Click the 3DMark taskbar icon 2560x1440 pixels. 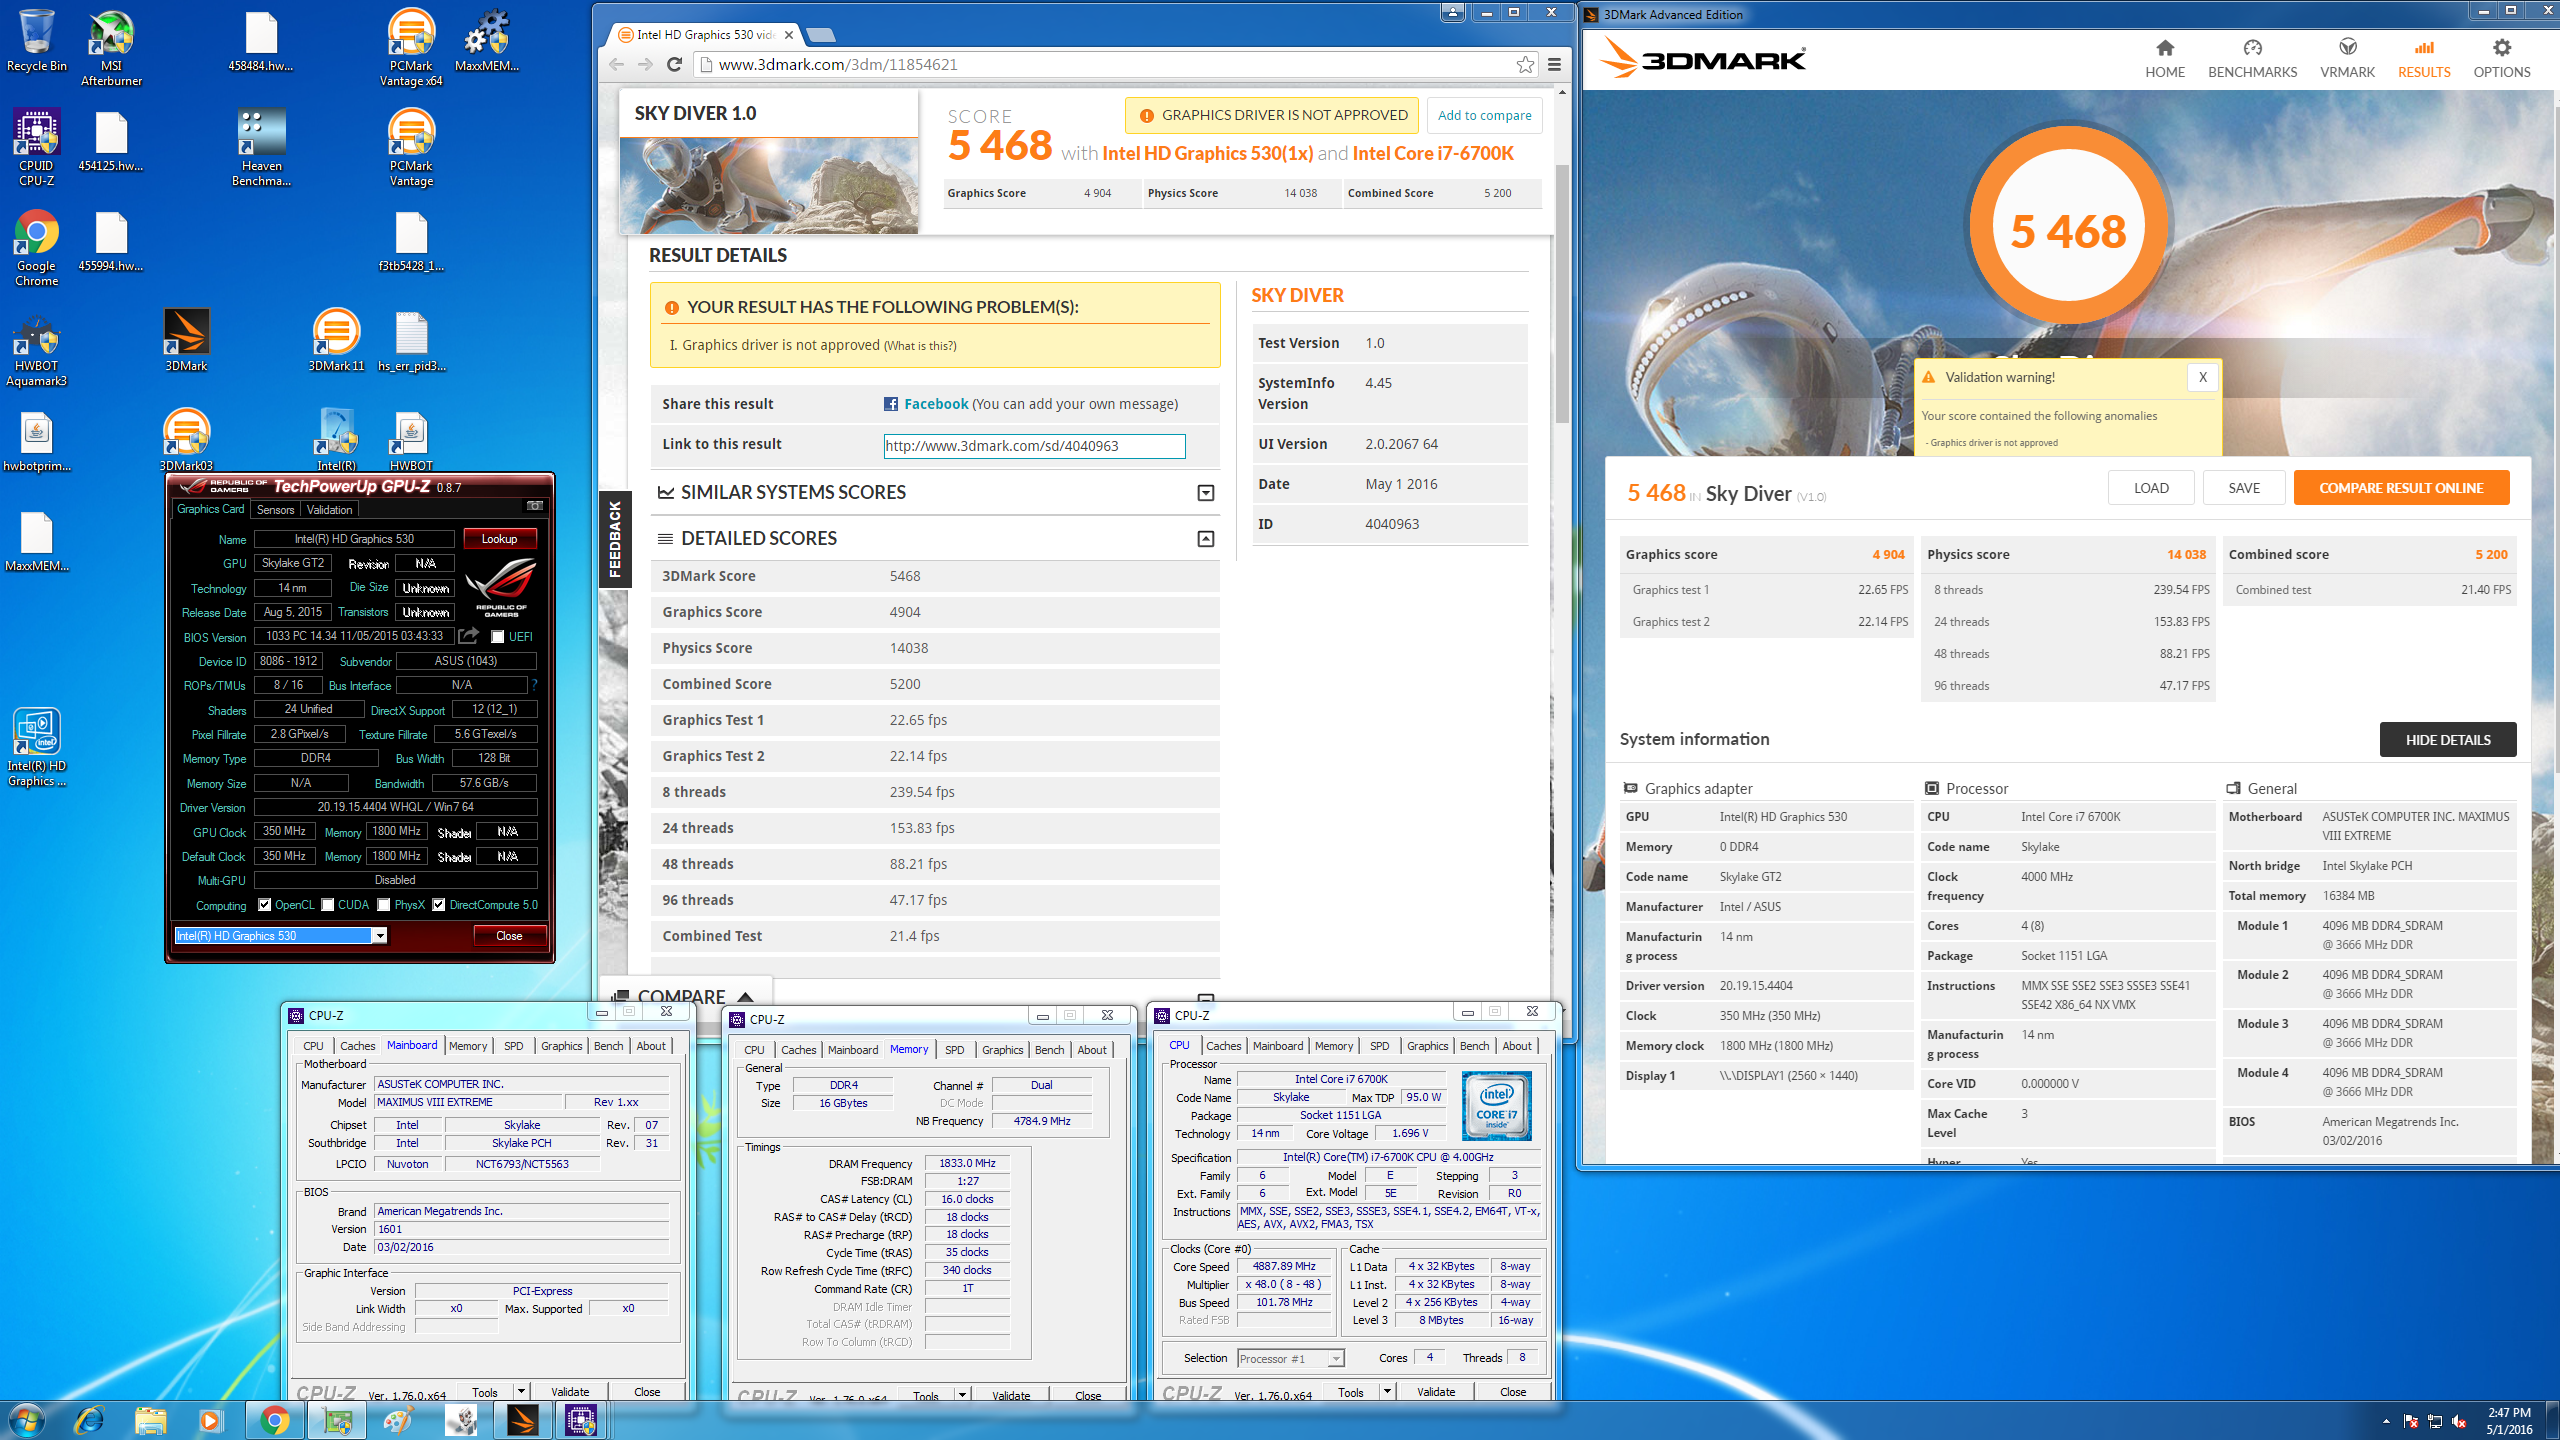tap(522, 1420)
